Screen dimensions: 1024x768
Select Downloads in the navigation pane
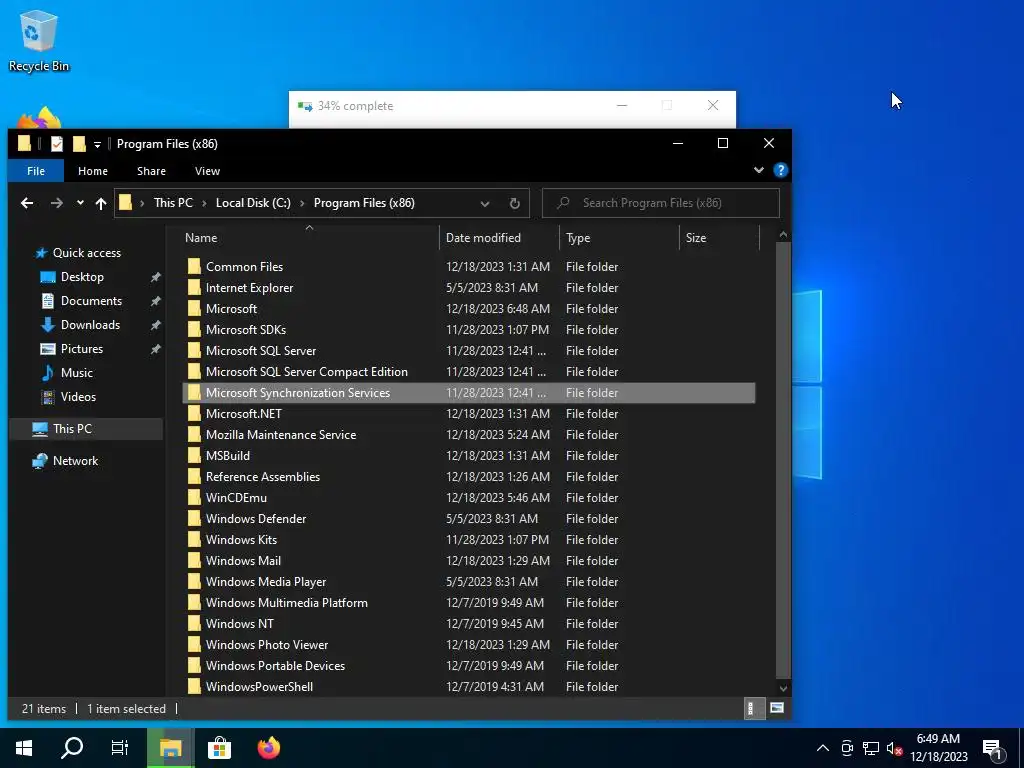[x=90, y=325]
